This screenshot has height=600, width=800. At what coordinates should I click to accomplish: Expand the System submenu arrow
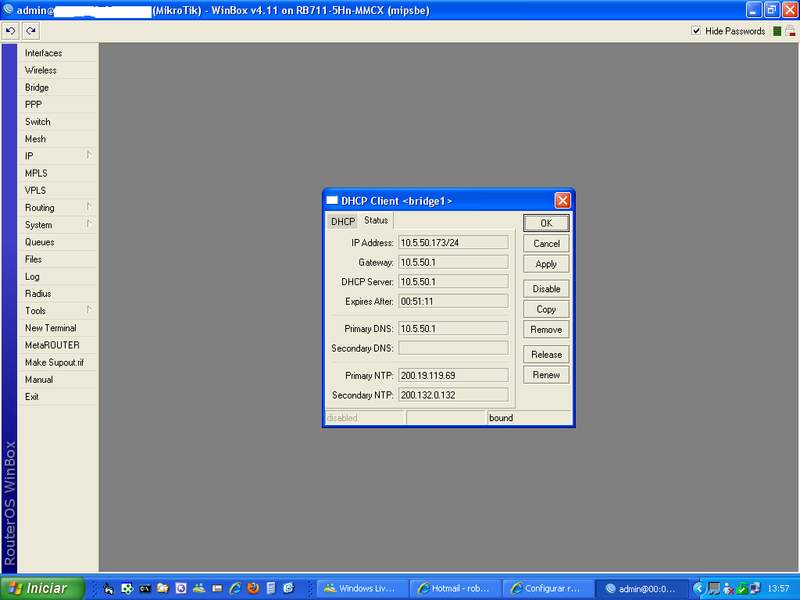pyautogui.click(x=89, y=224)
